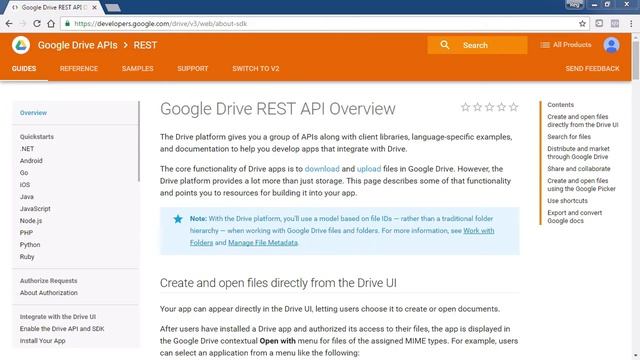Open the Support tab
The image size is (640, 360).
(193, 69)
